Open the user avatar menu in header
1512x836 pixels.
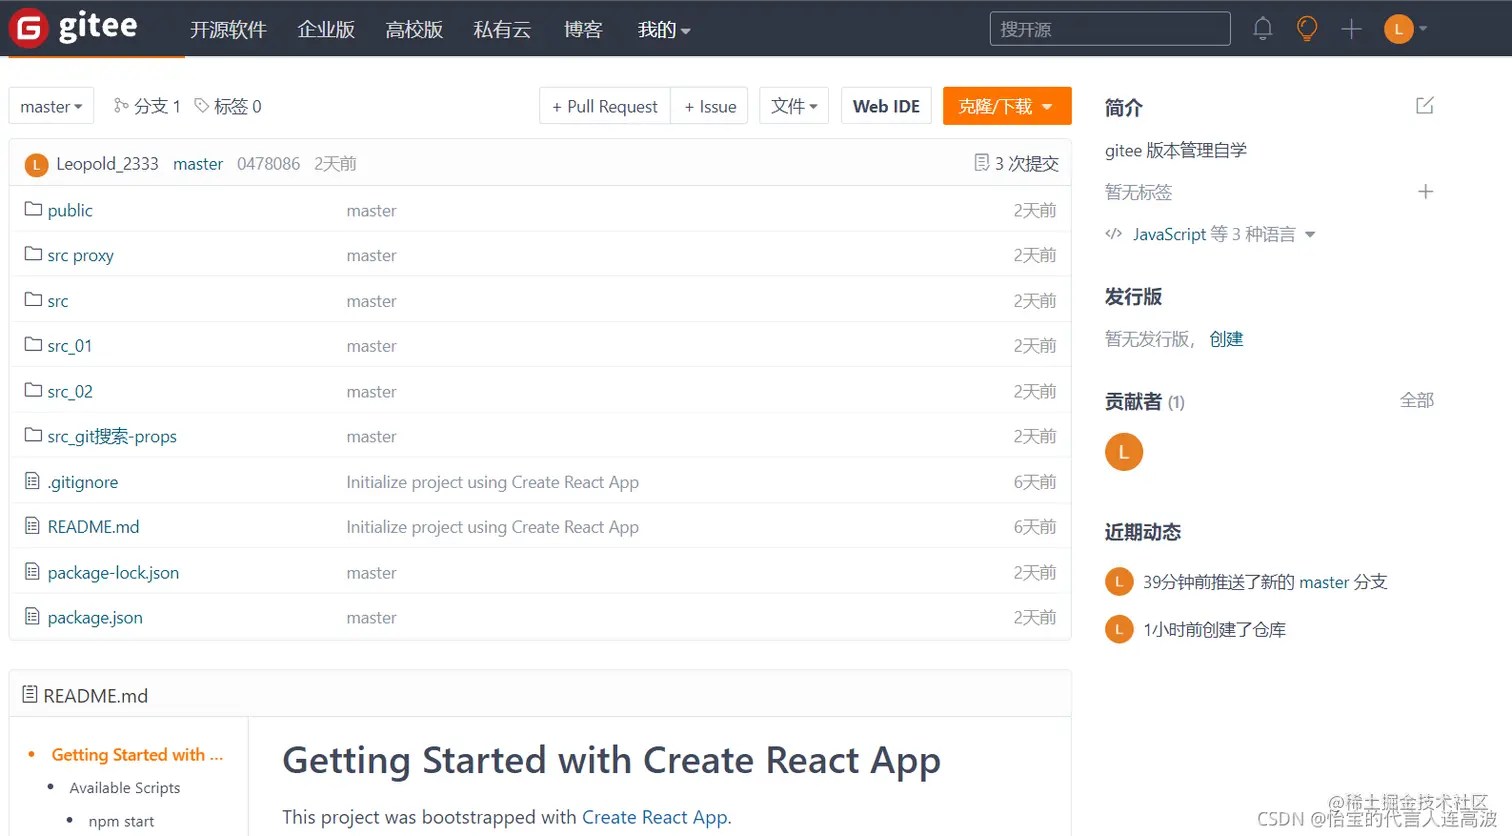pyautogui.click(x=1405, y=29)
